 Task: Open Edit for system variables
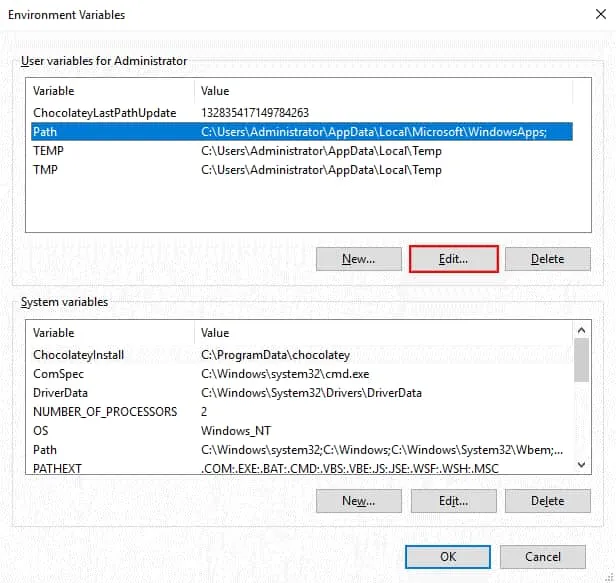pyautogui.click(x=453, y=500)
